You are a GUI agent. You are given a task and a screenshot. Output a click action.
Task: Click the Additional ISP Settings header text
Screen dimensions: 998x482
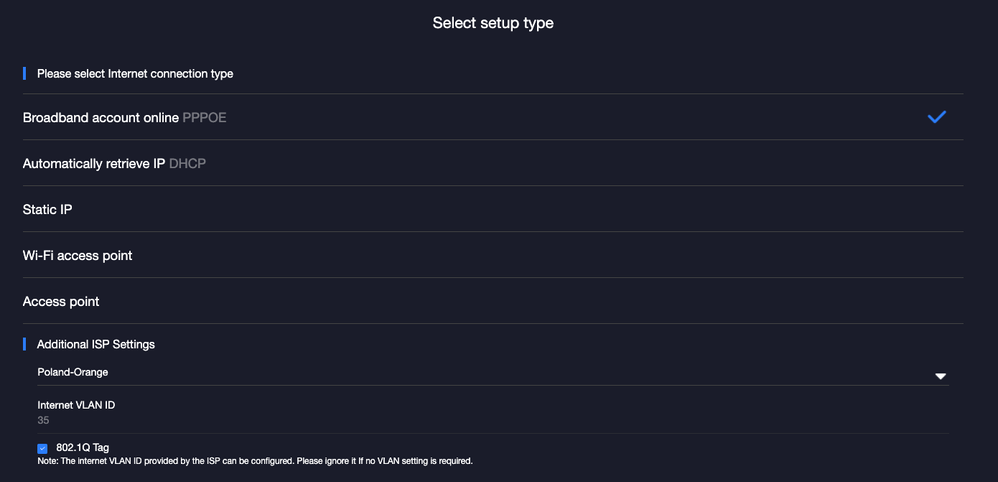coord(96,344)
